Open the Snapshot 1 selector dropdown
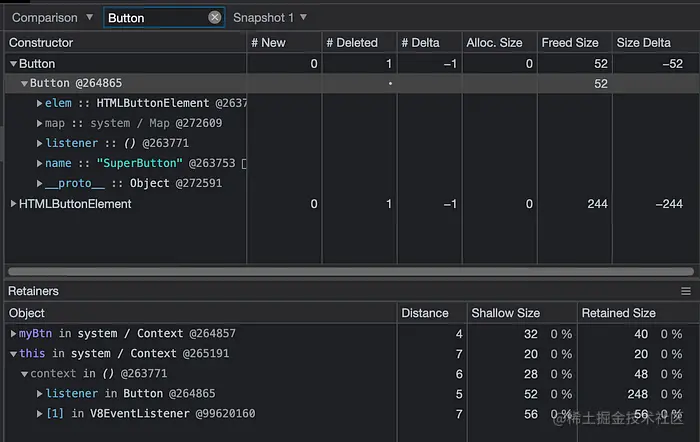Screen dimensions: 700x442 (x=270, y=18)
